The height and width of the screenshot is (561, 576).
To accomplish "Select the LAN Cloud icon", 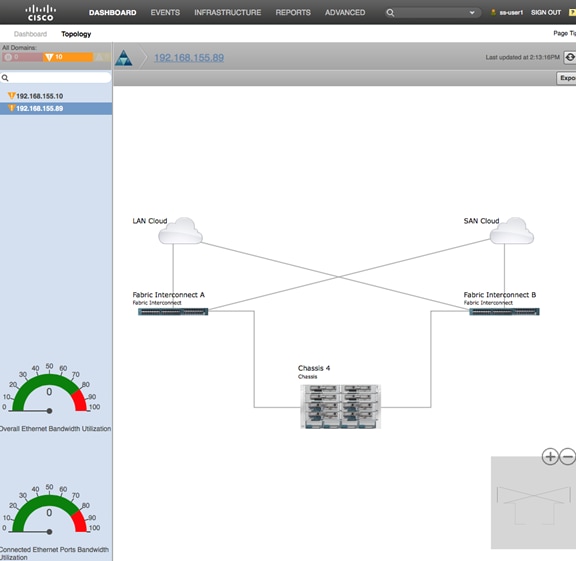I will [180, 231].
